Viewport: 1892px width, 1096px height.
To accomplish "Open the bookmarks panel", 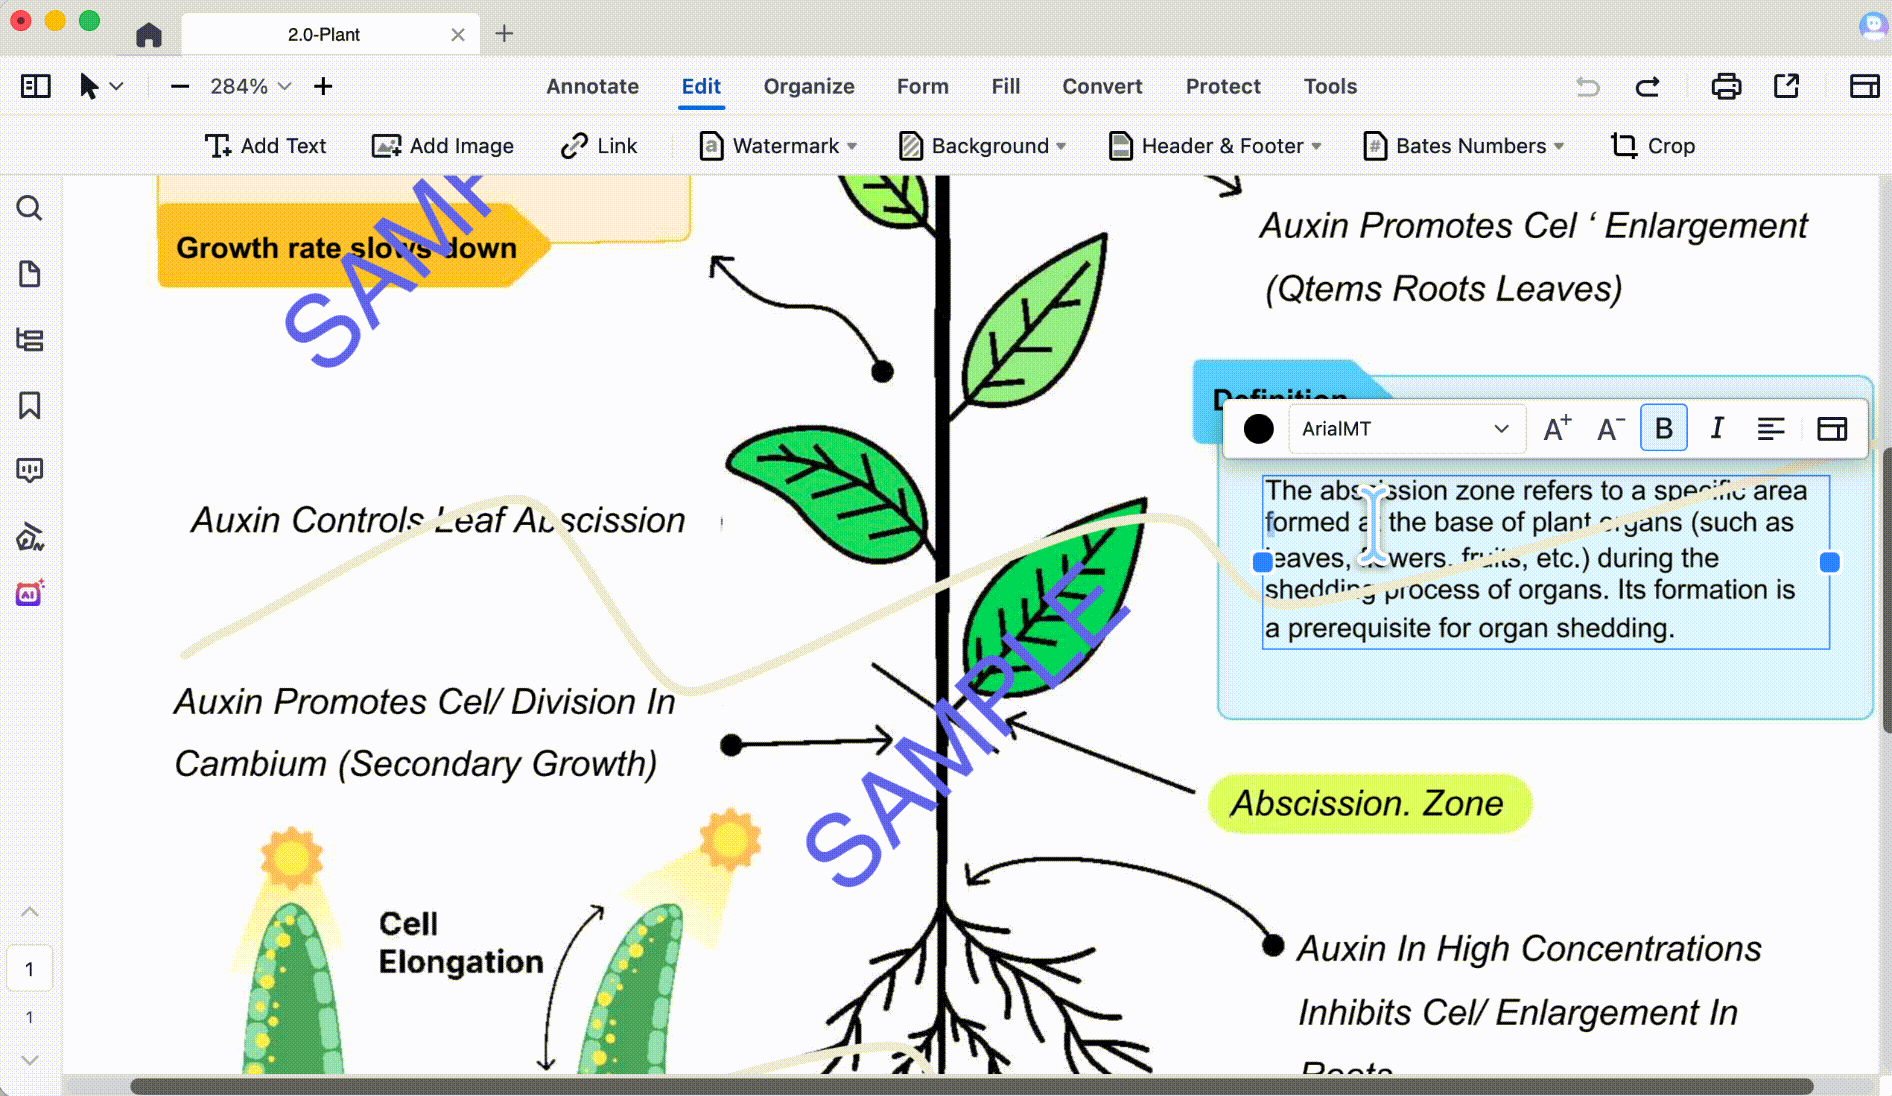I will pos(30,405).
